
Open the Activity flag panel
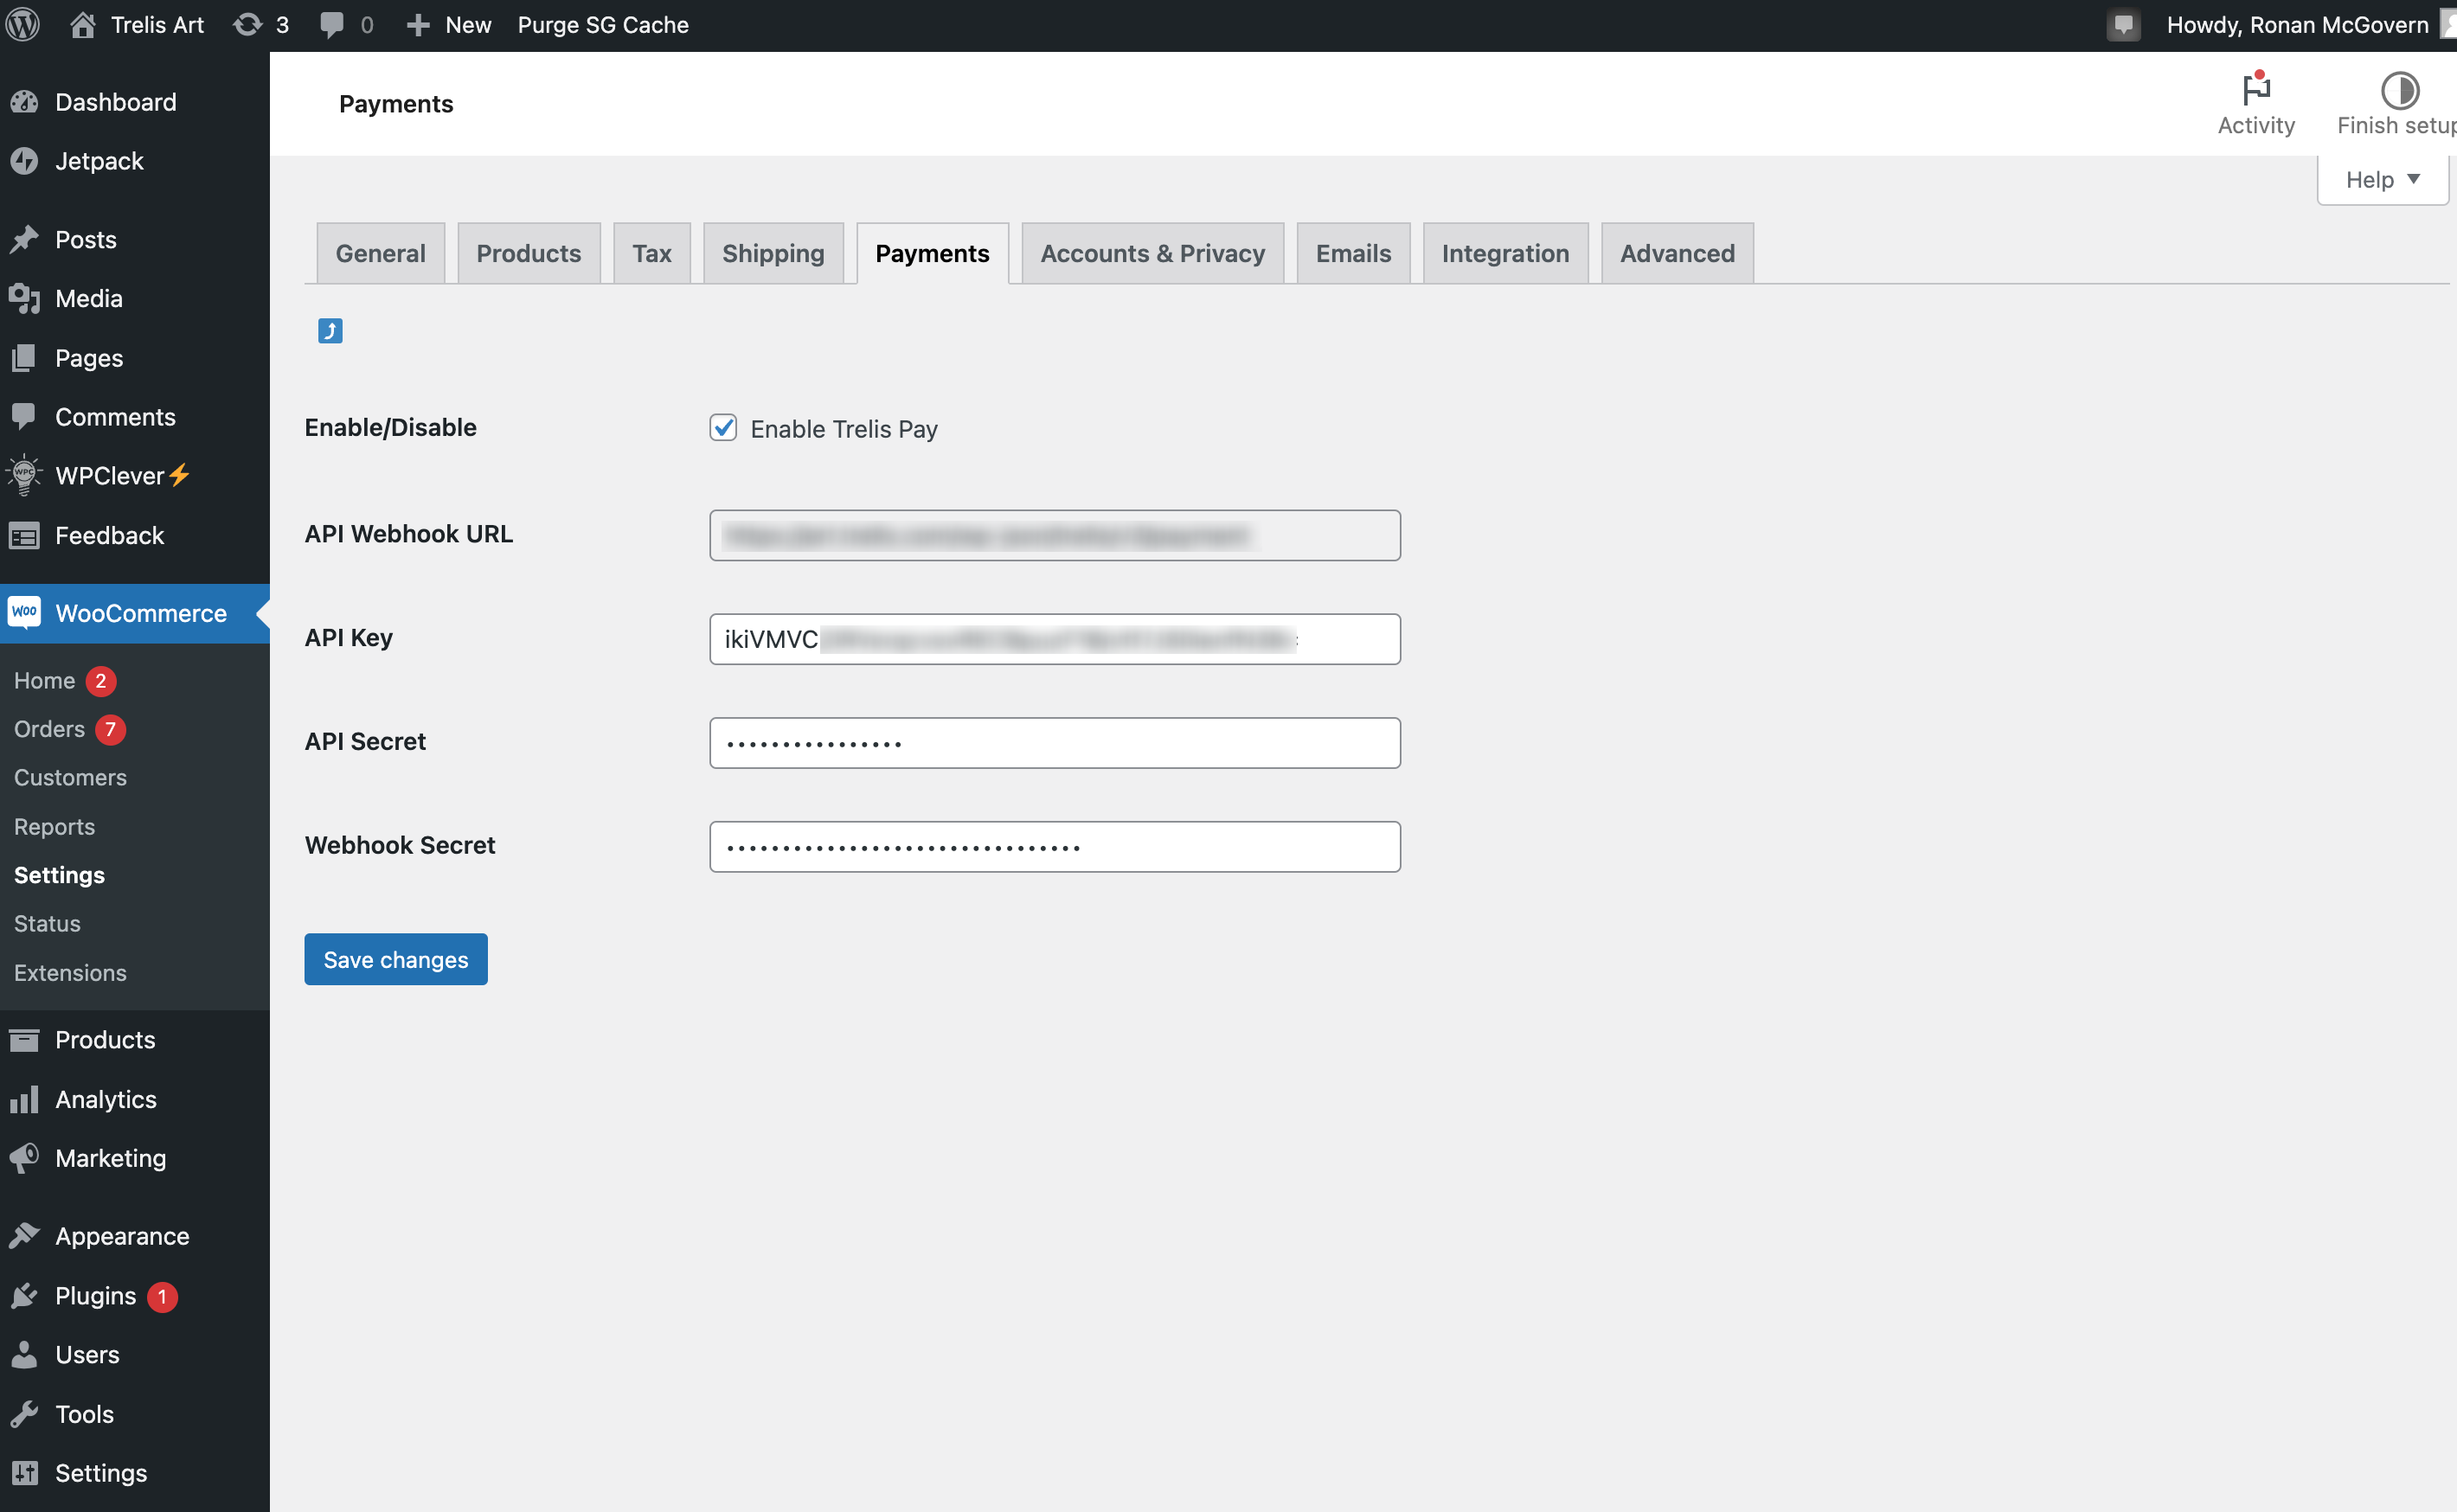point(2255,103)
